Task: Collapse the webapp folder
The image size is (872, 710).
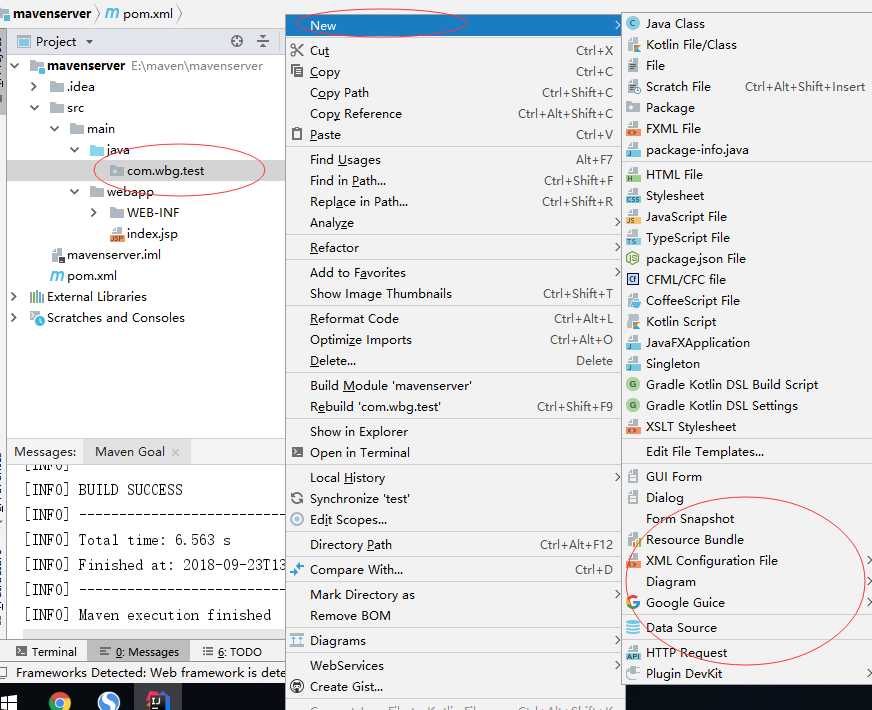Action: coord(75,192)
